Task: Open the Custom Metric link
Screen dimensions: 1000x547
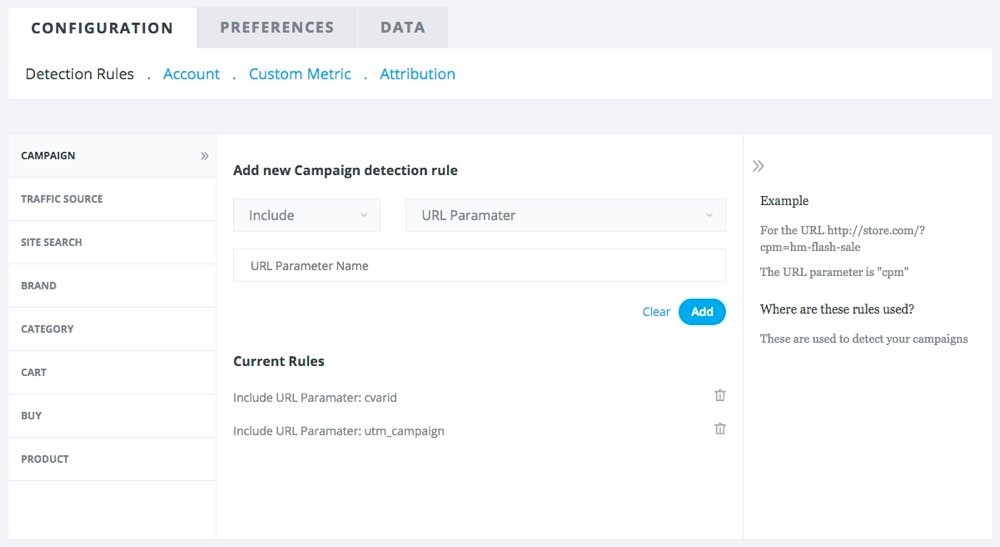Action: click(300, 74)
